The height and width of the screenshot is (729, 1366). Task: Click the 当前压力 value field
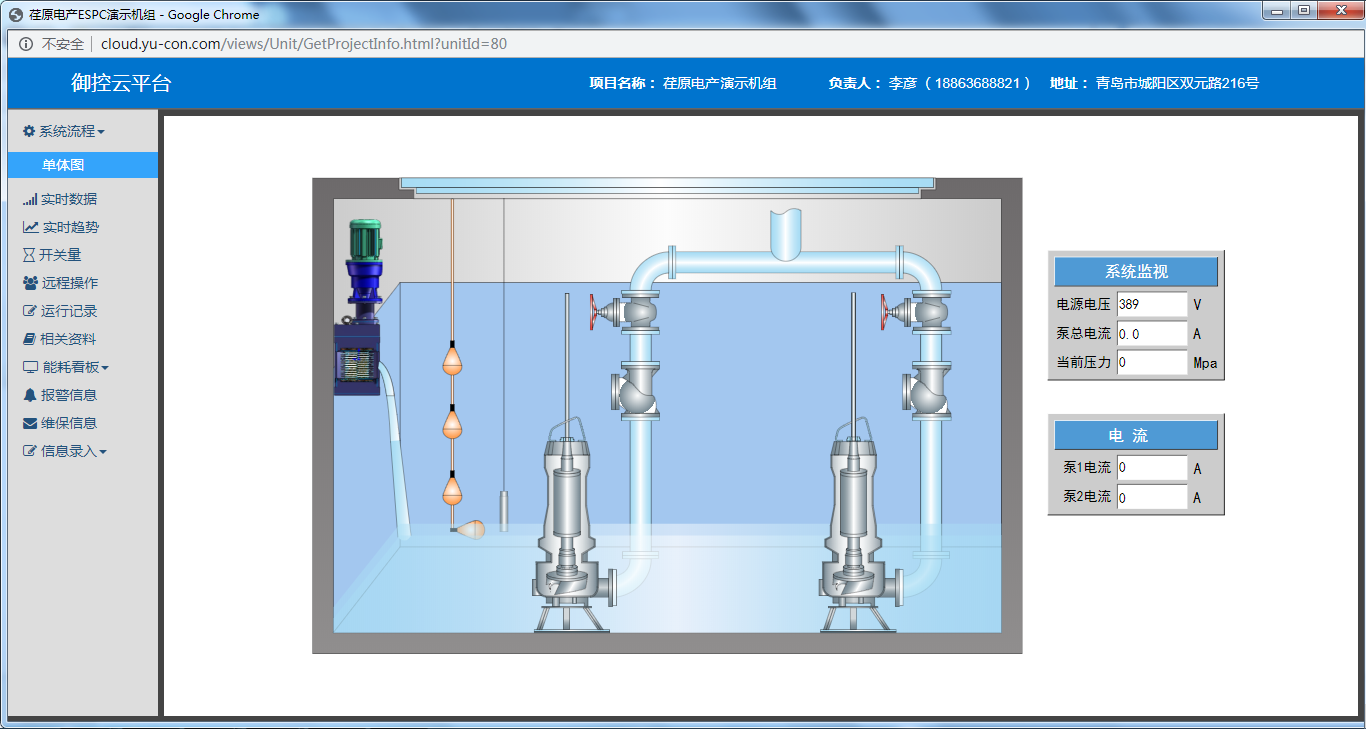coord(1151,362)
